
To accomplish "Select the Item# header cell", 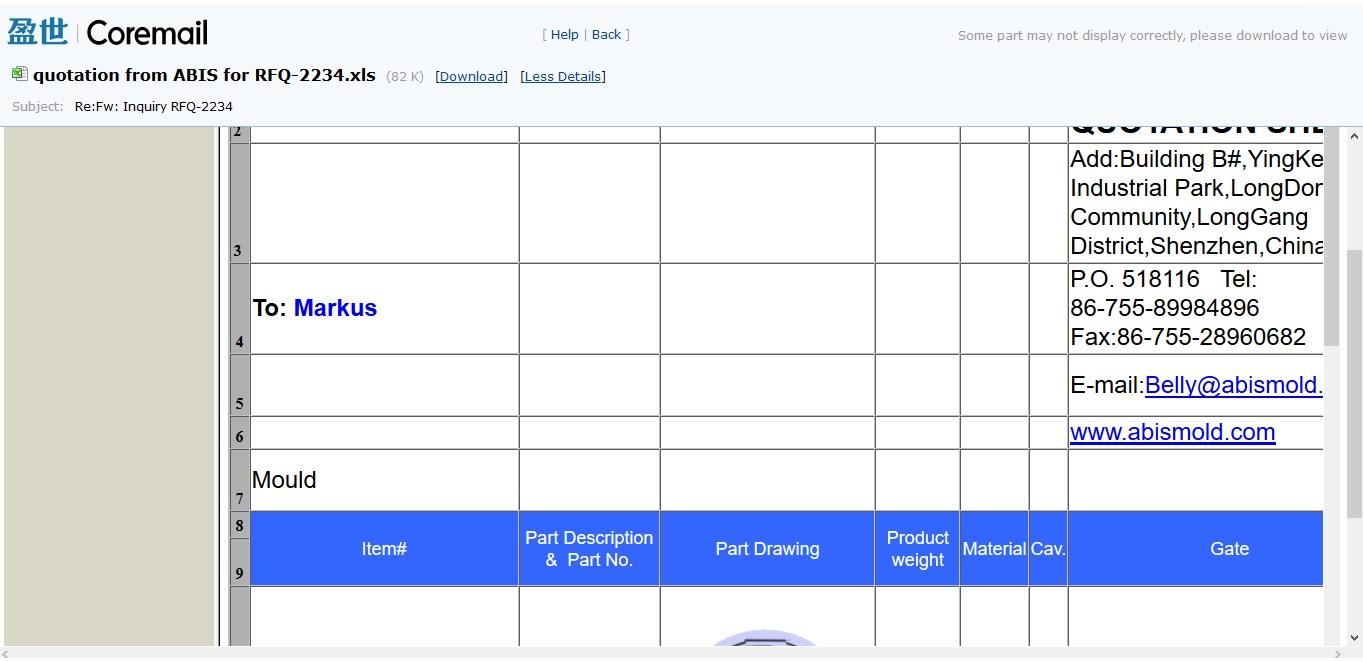I will 384,549.
